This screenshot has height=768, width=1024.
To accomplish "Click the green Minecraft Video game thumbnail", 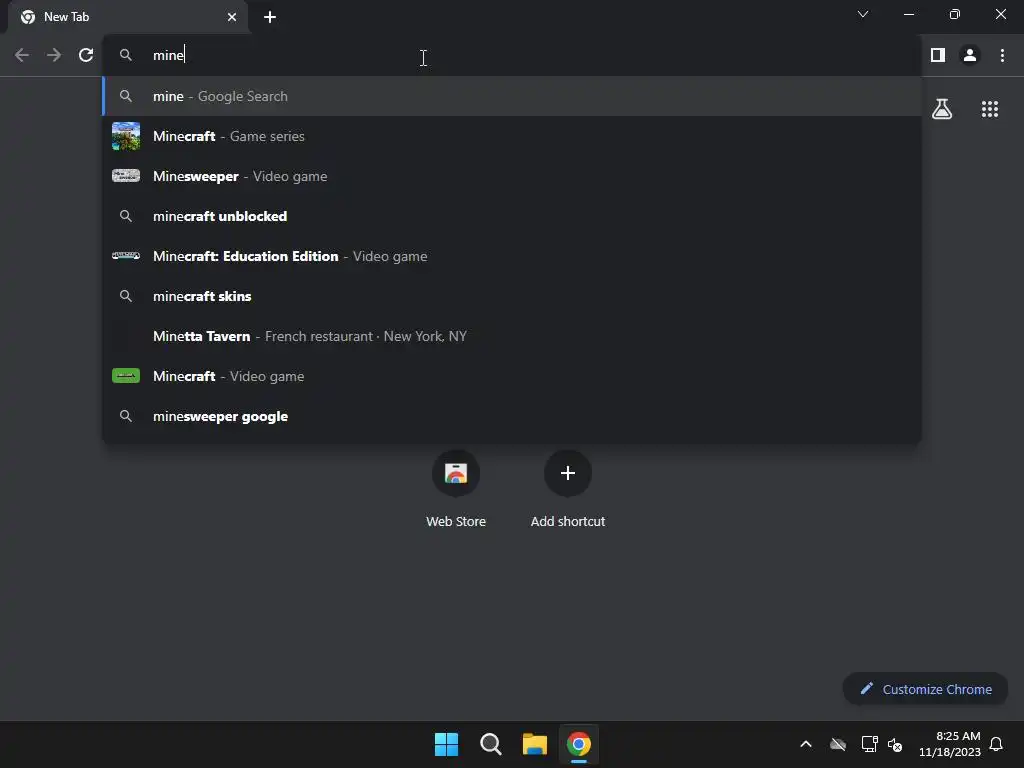I will [126, 376].
